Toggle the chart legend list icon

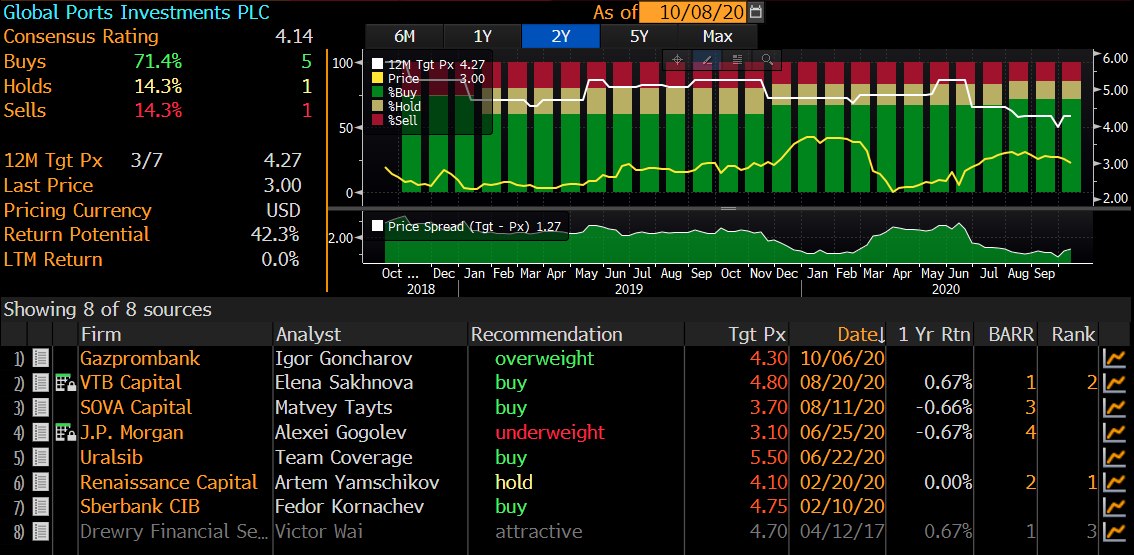737,60
